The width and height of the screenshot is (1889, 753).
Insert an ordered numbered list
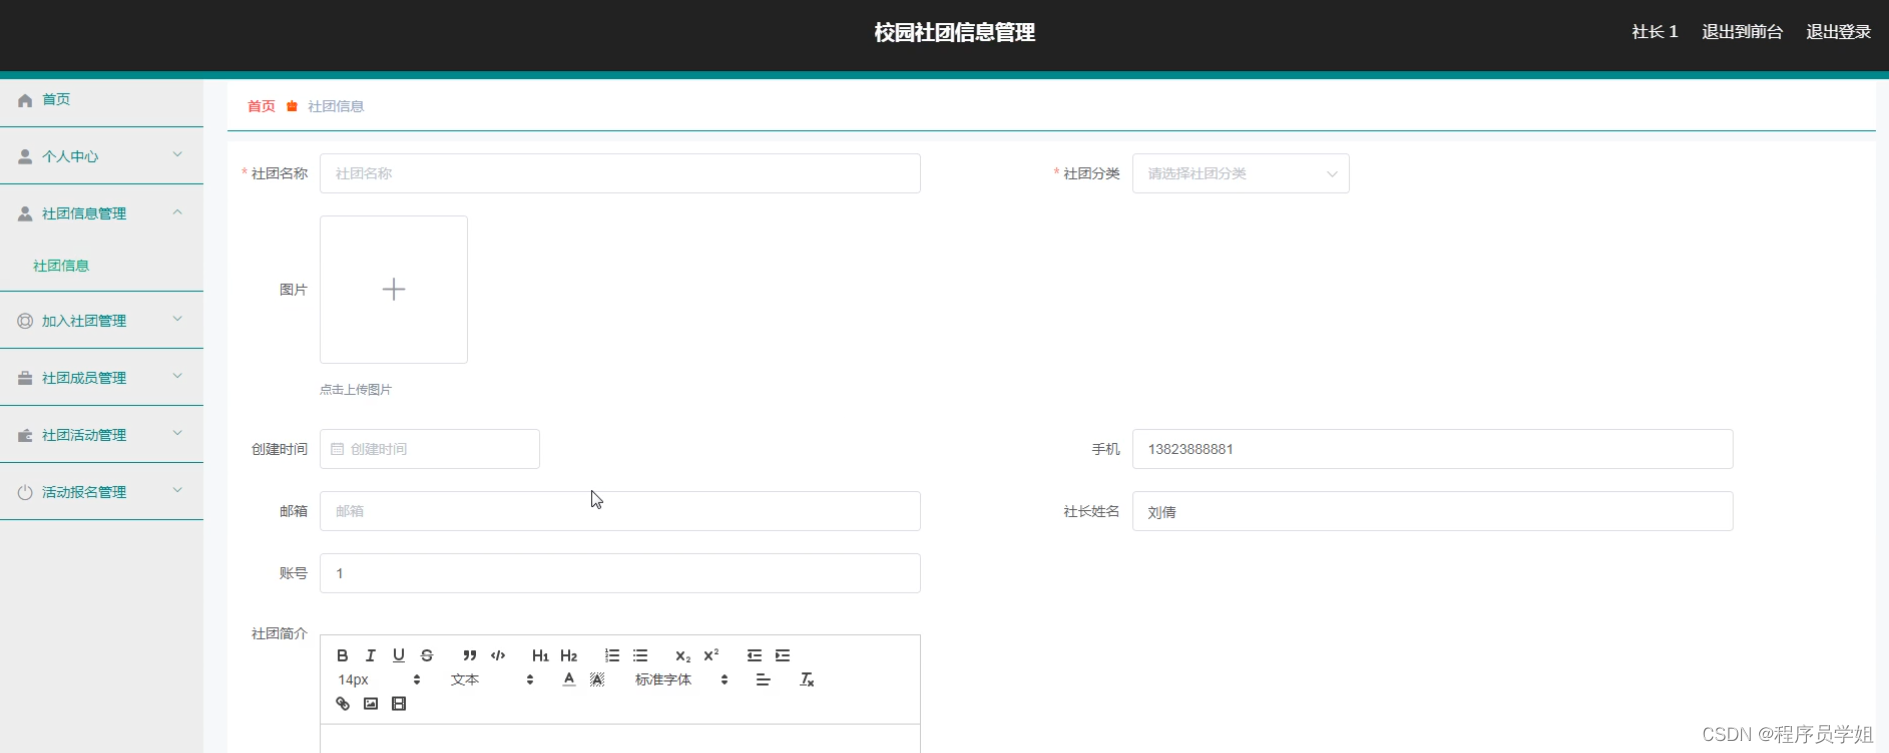(612, 655)
